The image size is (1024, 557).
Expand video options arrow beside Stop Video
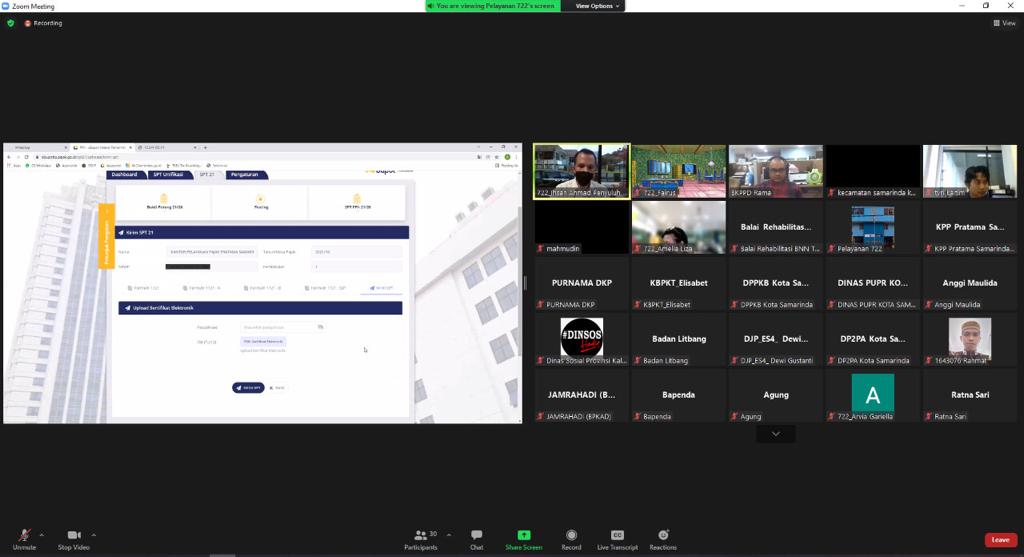94,534
